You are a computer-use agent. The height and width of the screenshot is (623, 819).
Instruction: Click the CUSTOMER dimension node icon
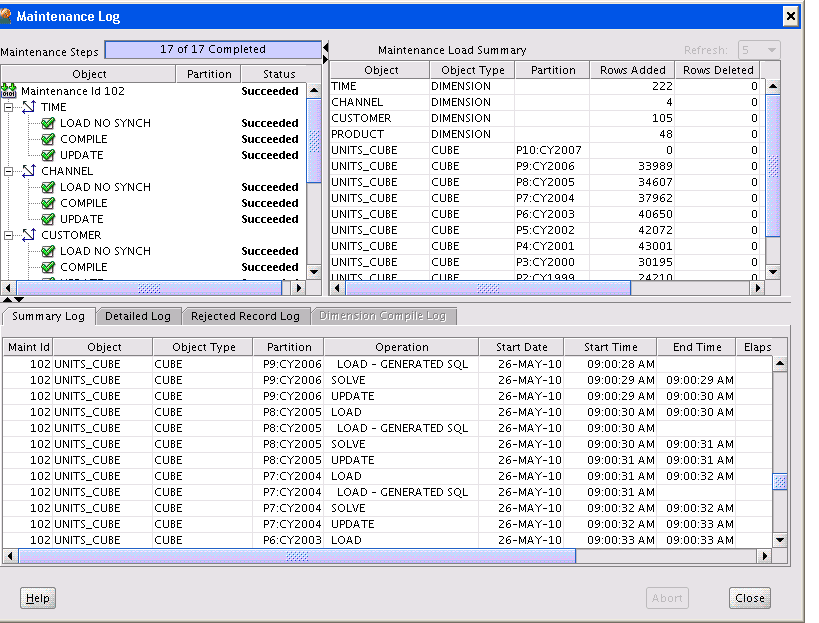coord(29,235)
